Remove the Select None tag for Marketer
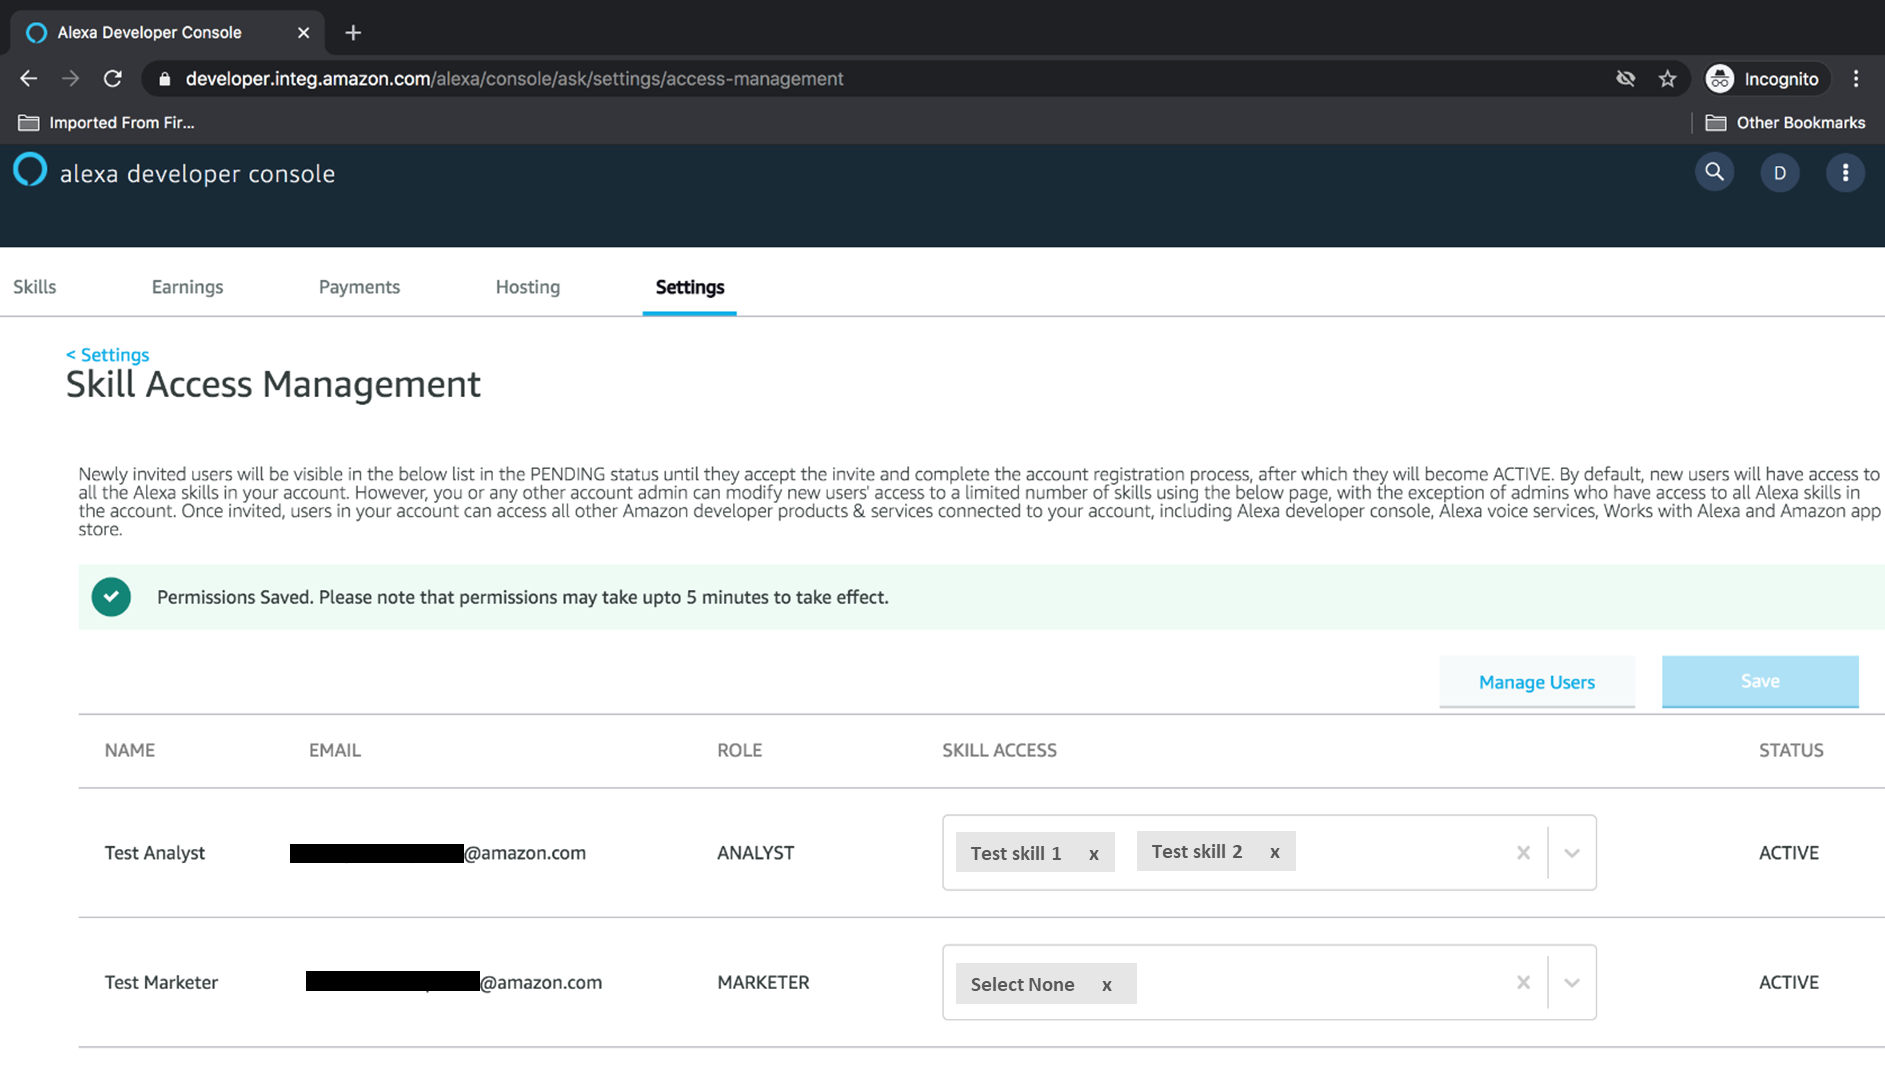1885x1068 pixels. point(1106,985)
